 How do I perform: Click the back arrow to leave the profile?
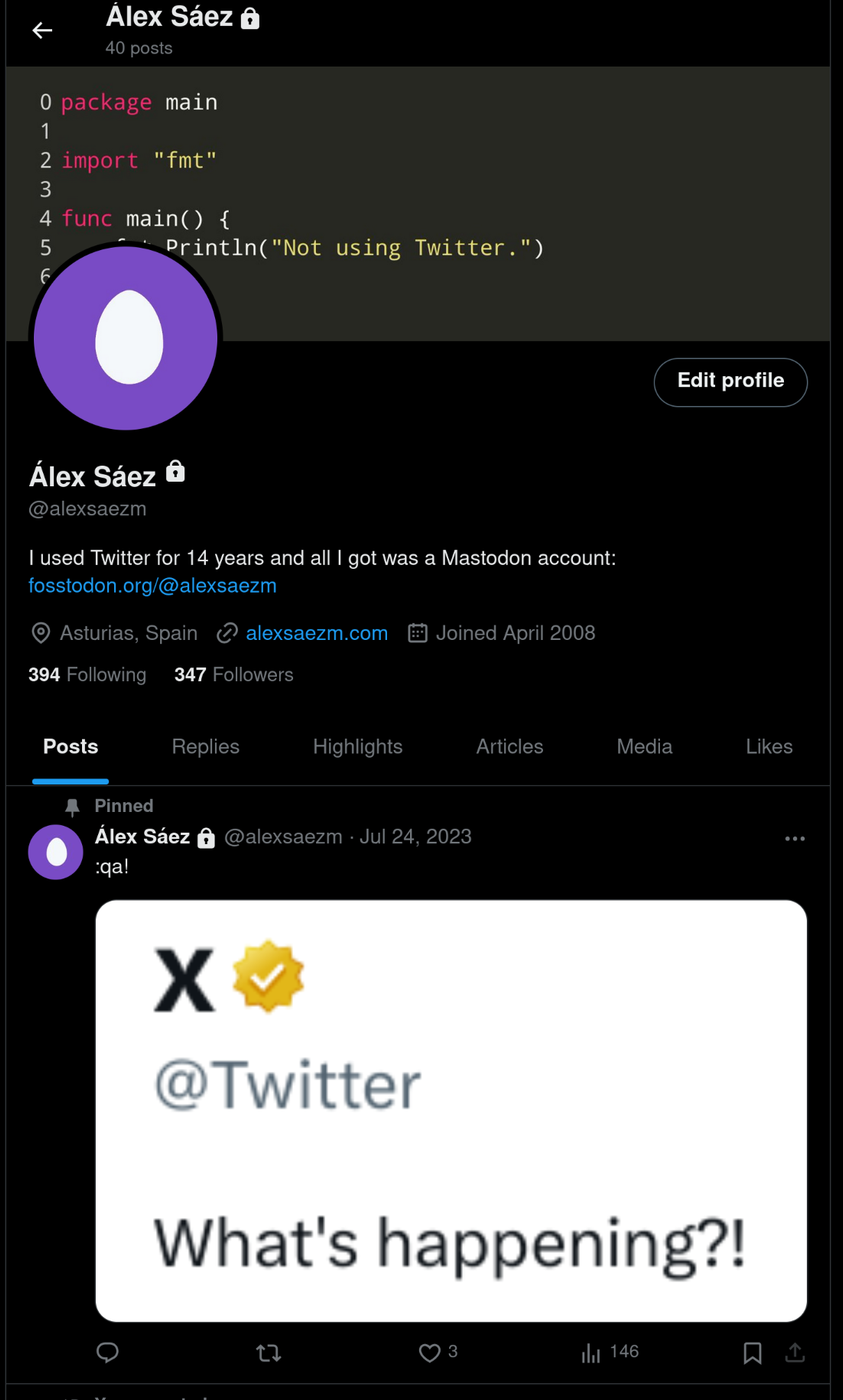42,30
